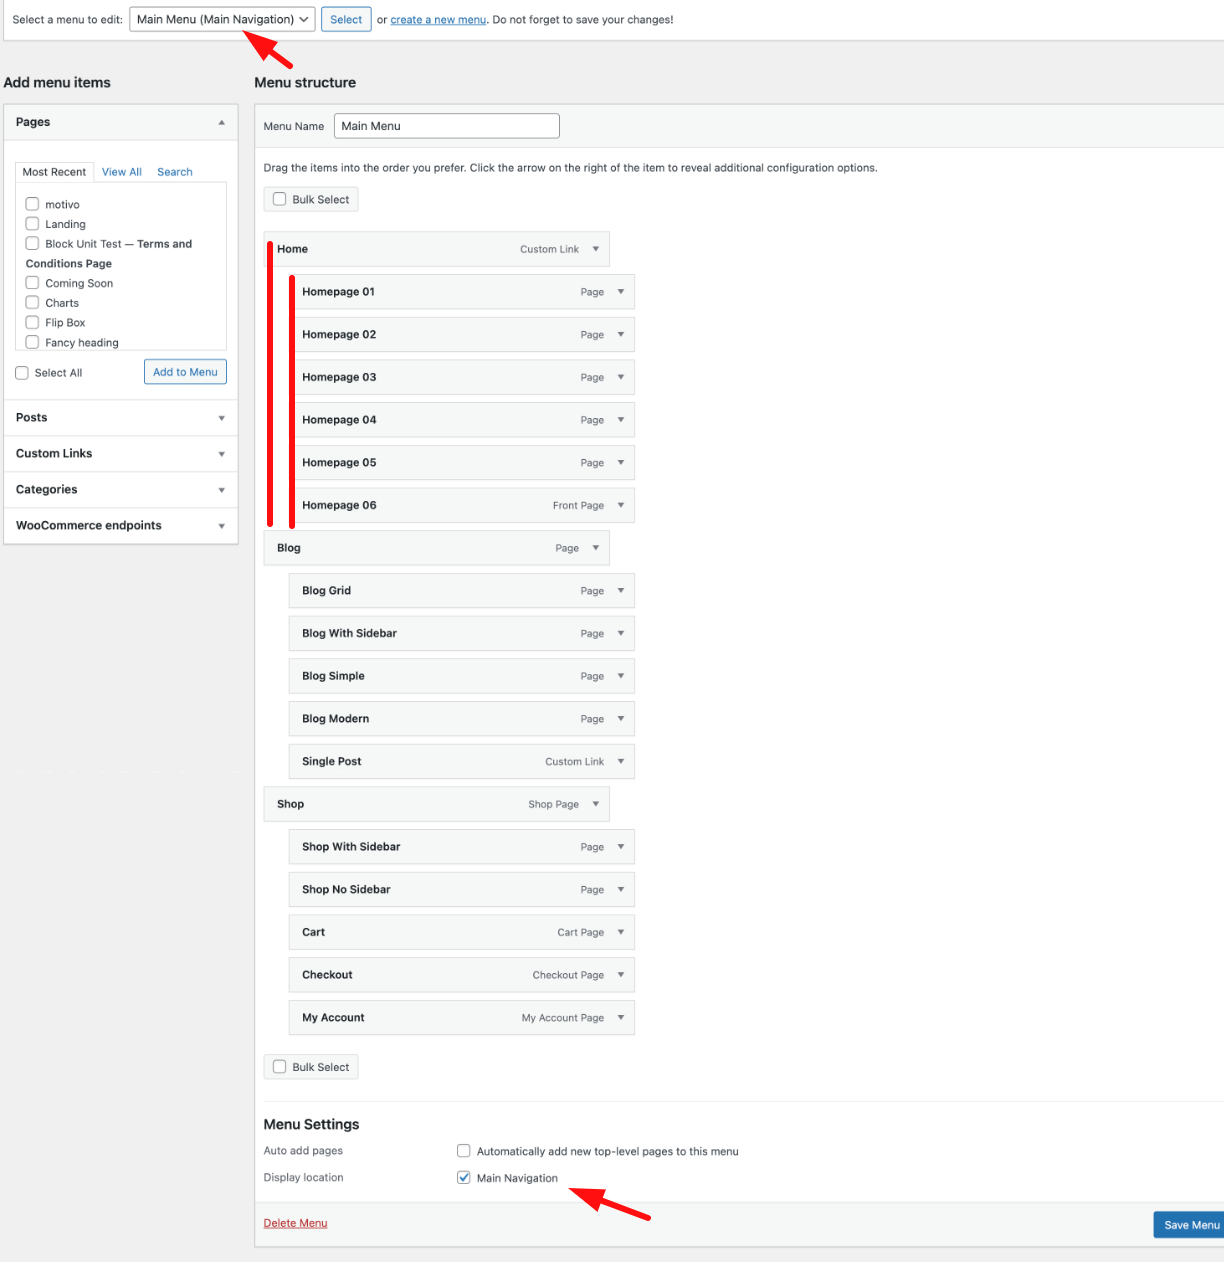Check the motivo page checkbox
Image resolution: width=1224 pixels, height=1262 pixels.
coord(32,204)
